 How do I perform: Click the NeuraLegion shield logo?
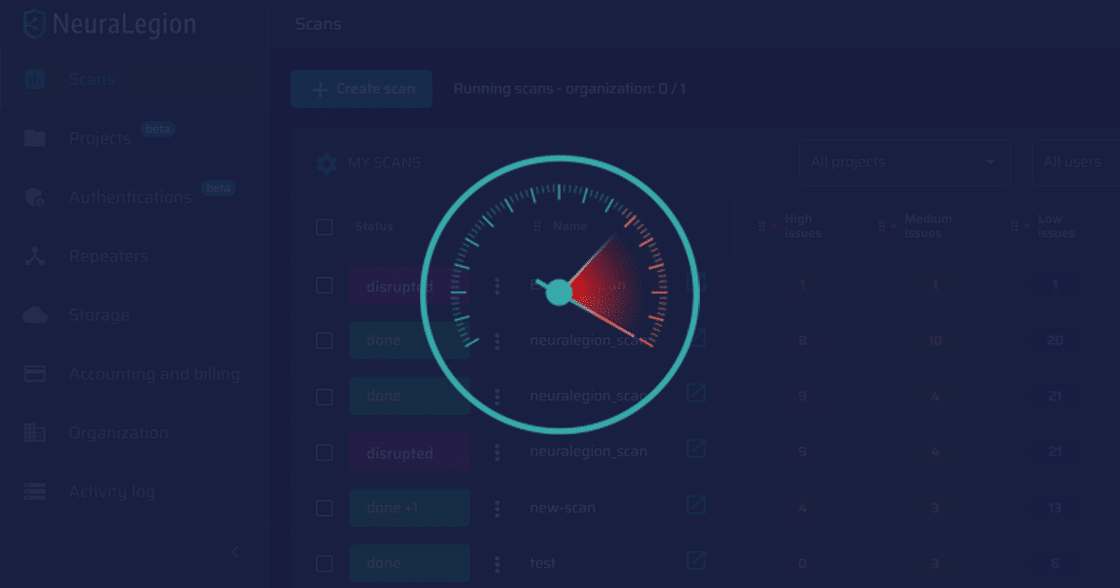(34, 24)
